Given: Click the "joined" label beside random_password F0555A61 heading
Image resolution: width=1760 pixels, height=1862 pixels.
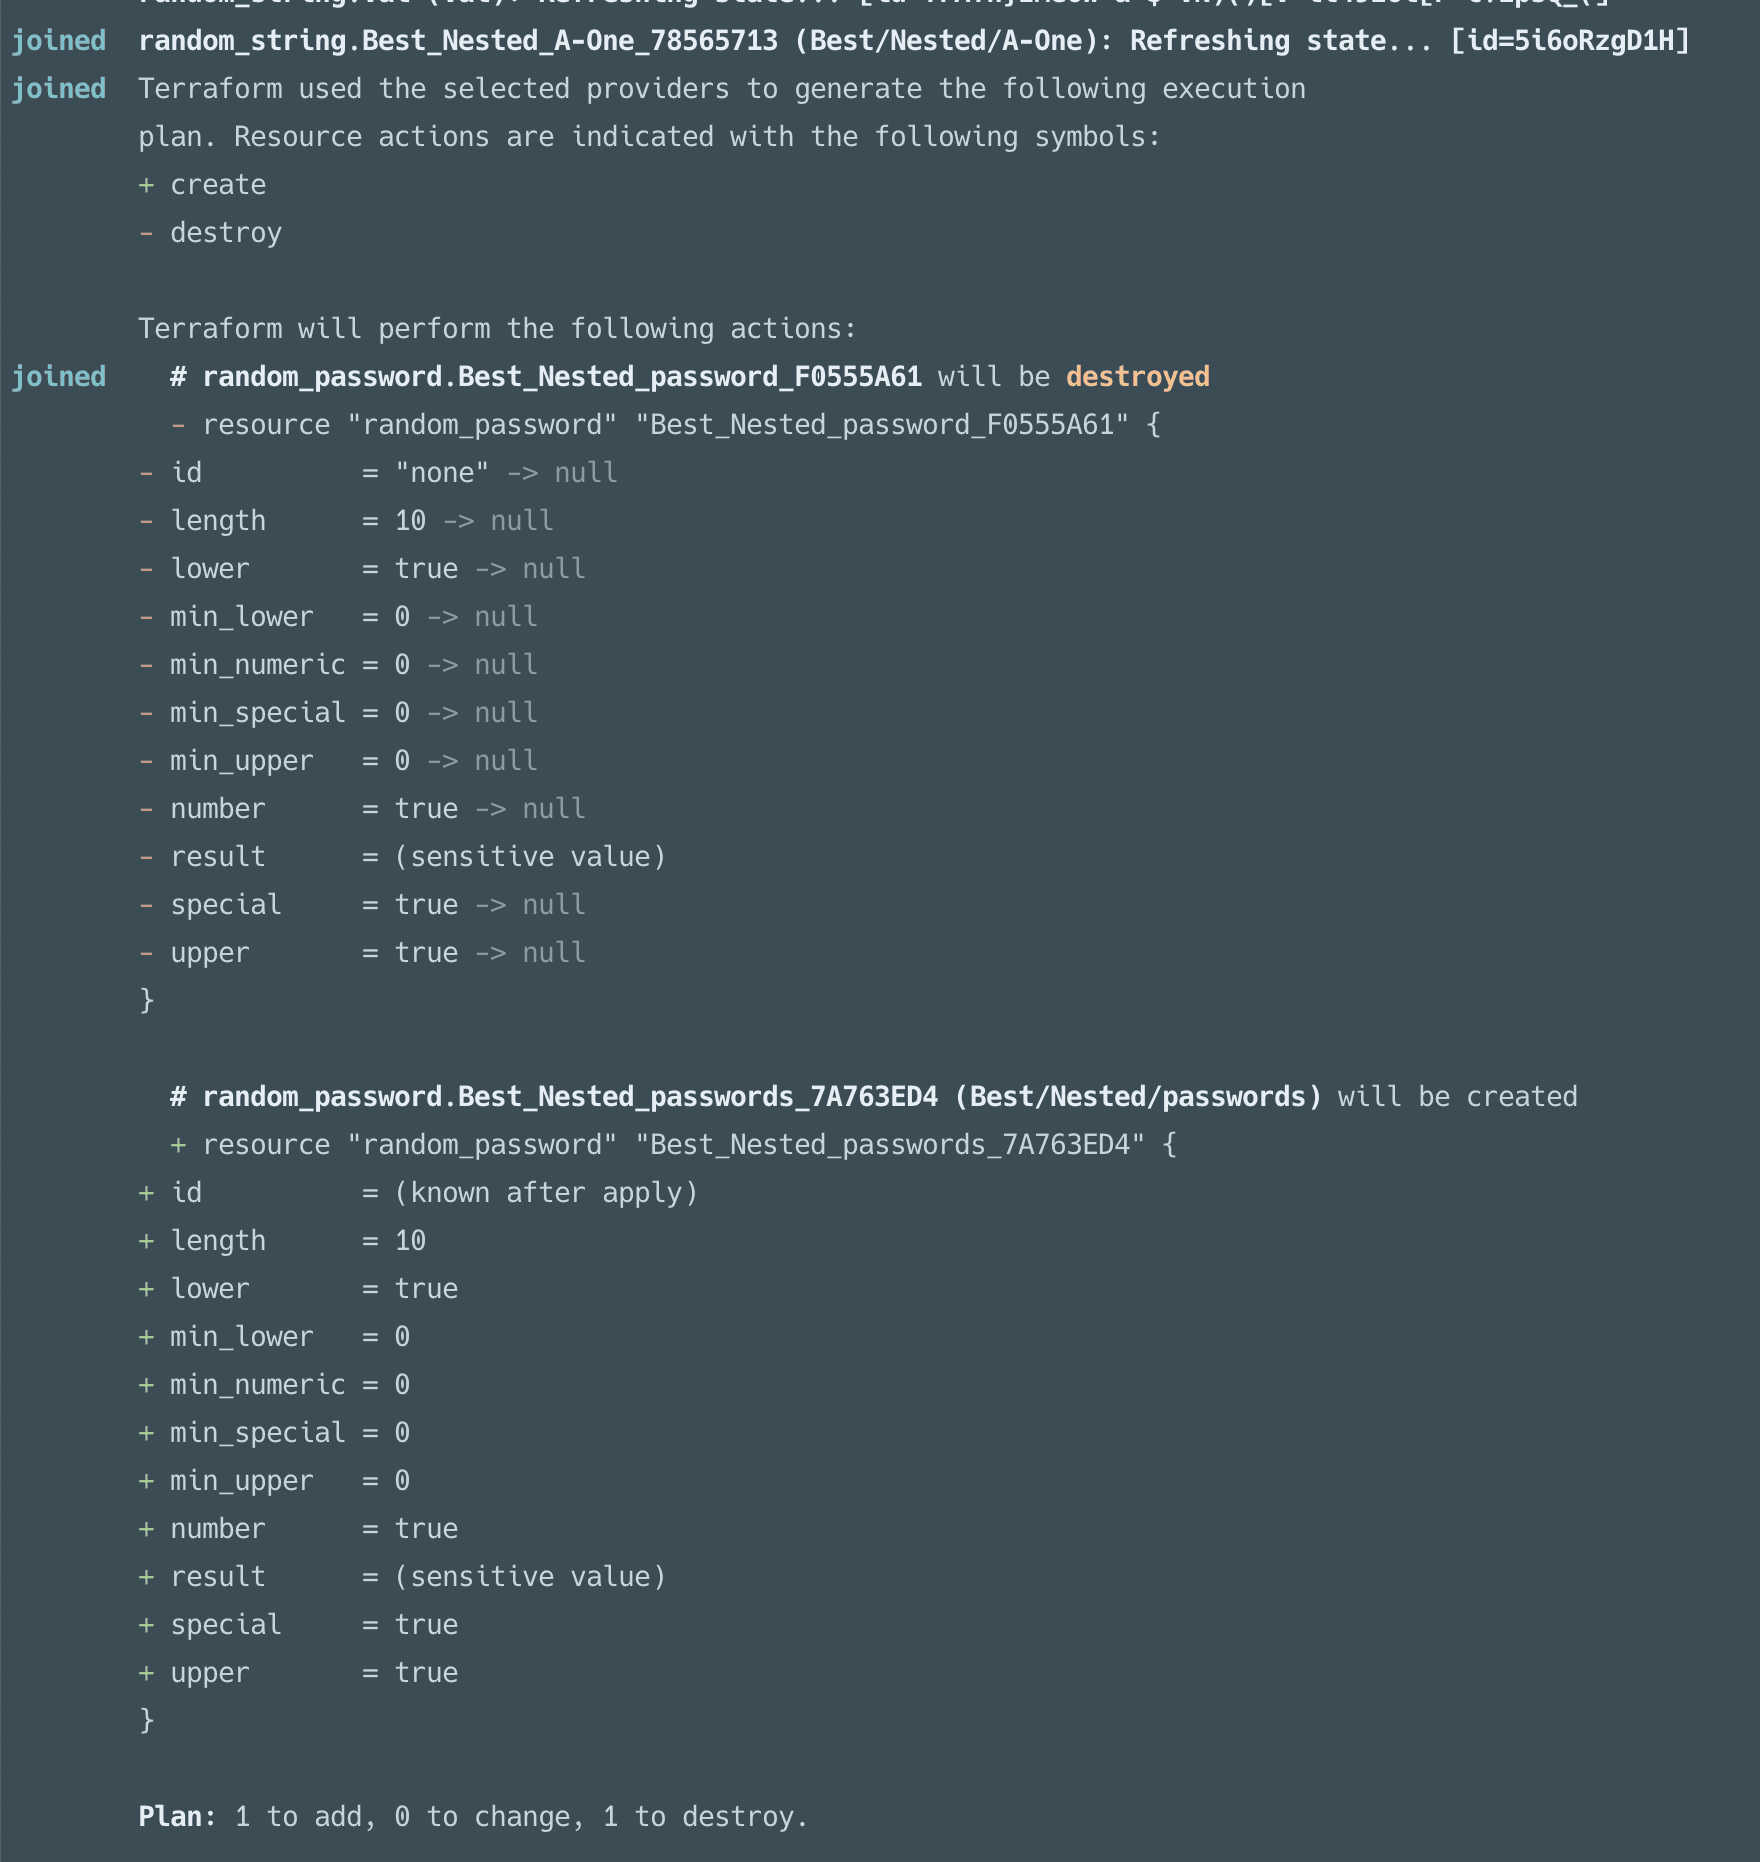Looking at the screenshot, I should pos(59,377).
